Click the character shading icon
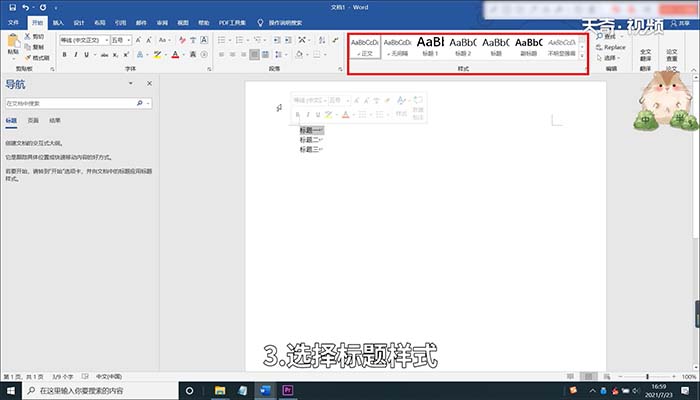Image resolution: width=700 pixels, height=400 pixels. click(193, 54)
